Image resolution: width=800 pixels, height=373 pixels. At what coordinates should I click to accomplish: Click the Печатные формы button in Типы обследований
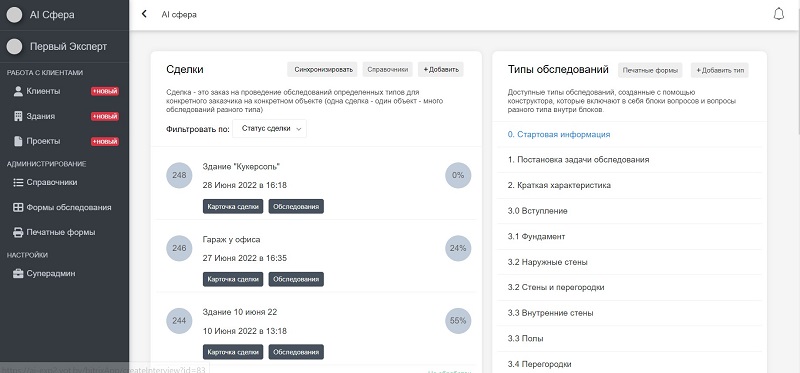(650, 70)
